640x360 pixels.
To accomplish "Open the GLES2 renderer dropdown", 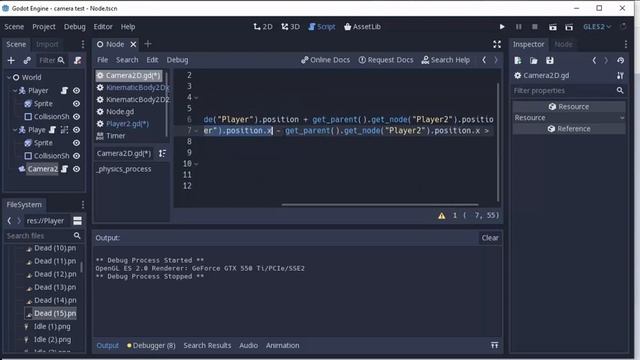I will 597,27.
